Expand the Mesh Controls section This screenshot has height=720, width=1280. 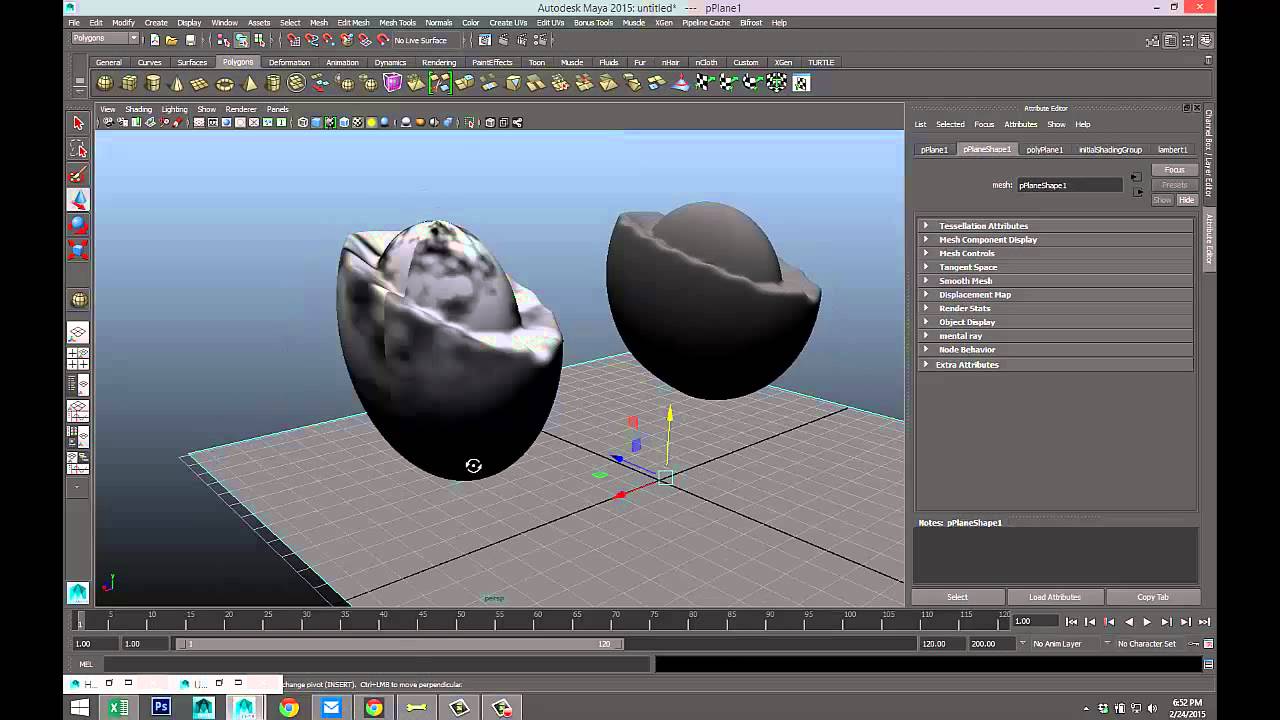[1055, 253]
